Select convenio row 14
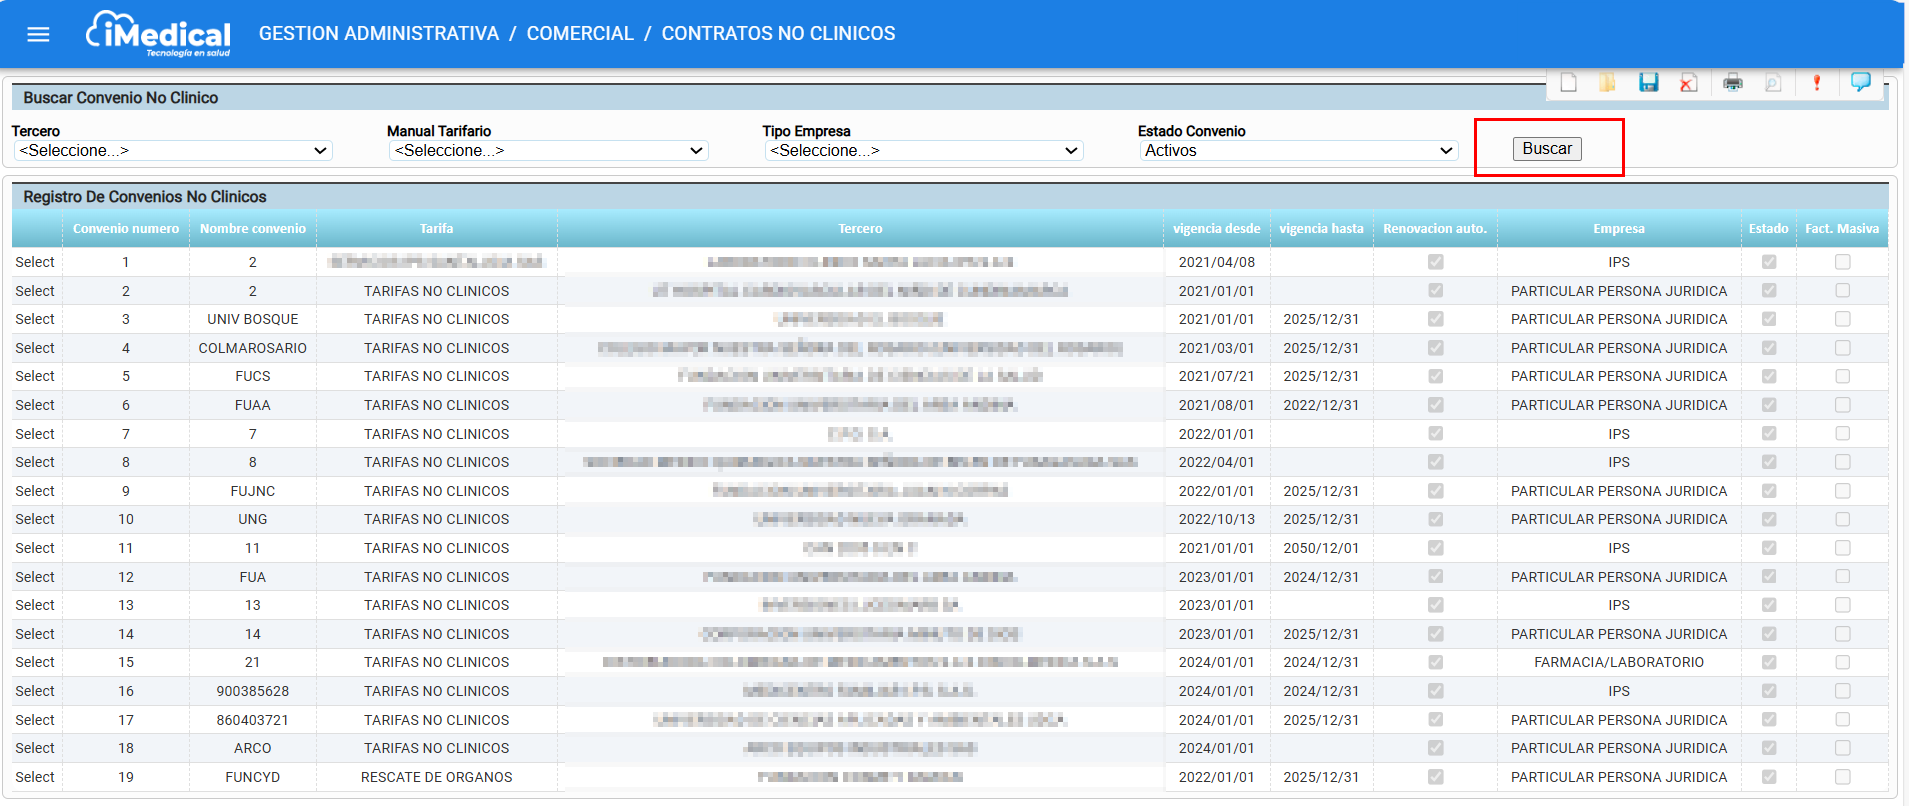1909x806 pixels. tap(35, 634)
